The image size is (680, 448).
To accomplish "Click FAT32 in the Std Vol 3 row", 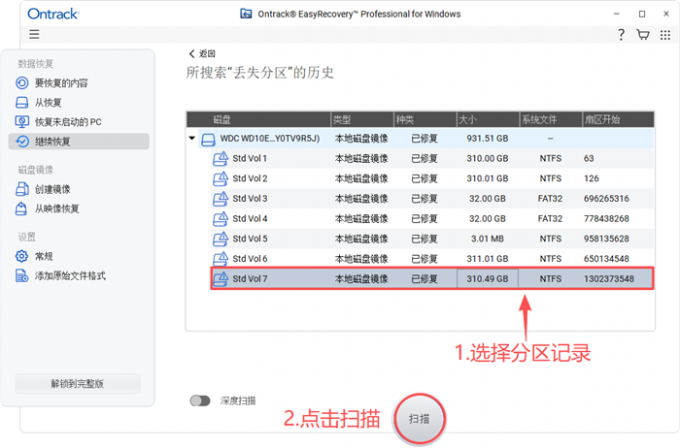I will click(550, 199).
